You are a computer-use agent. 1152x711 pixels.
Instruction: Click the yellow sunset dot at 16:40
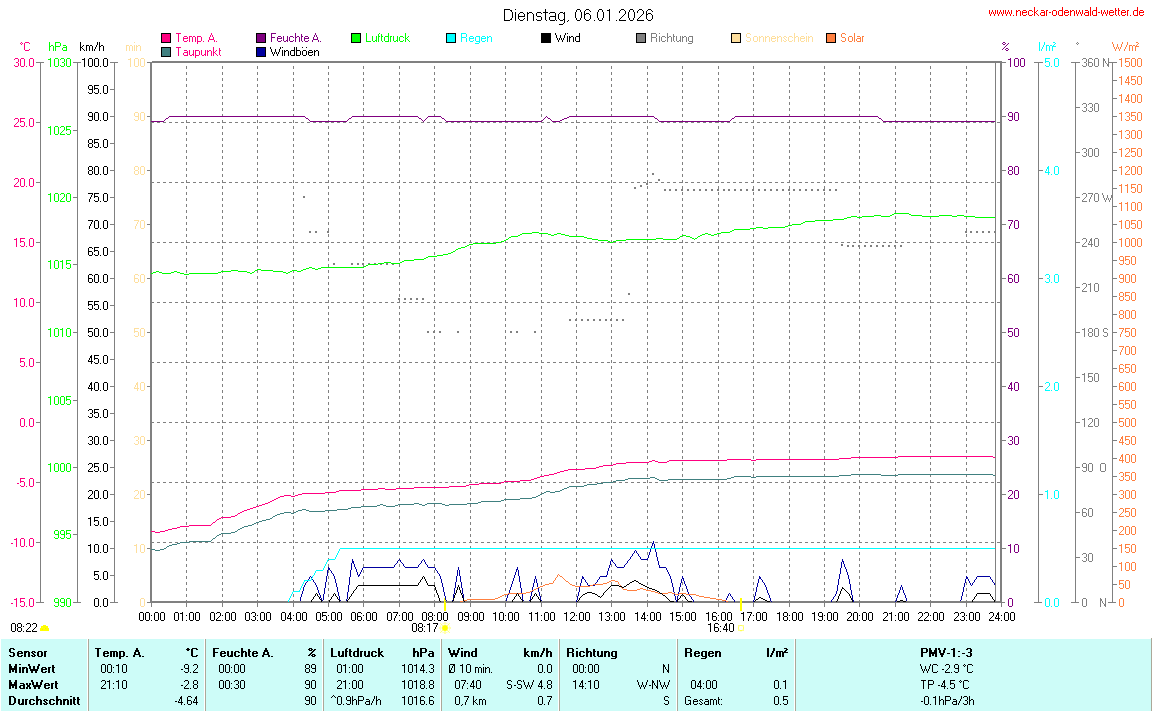tap(741, 628)
